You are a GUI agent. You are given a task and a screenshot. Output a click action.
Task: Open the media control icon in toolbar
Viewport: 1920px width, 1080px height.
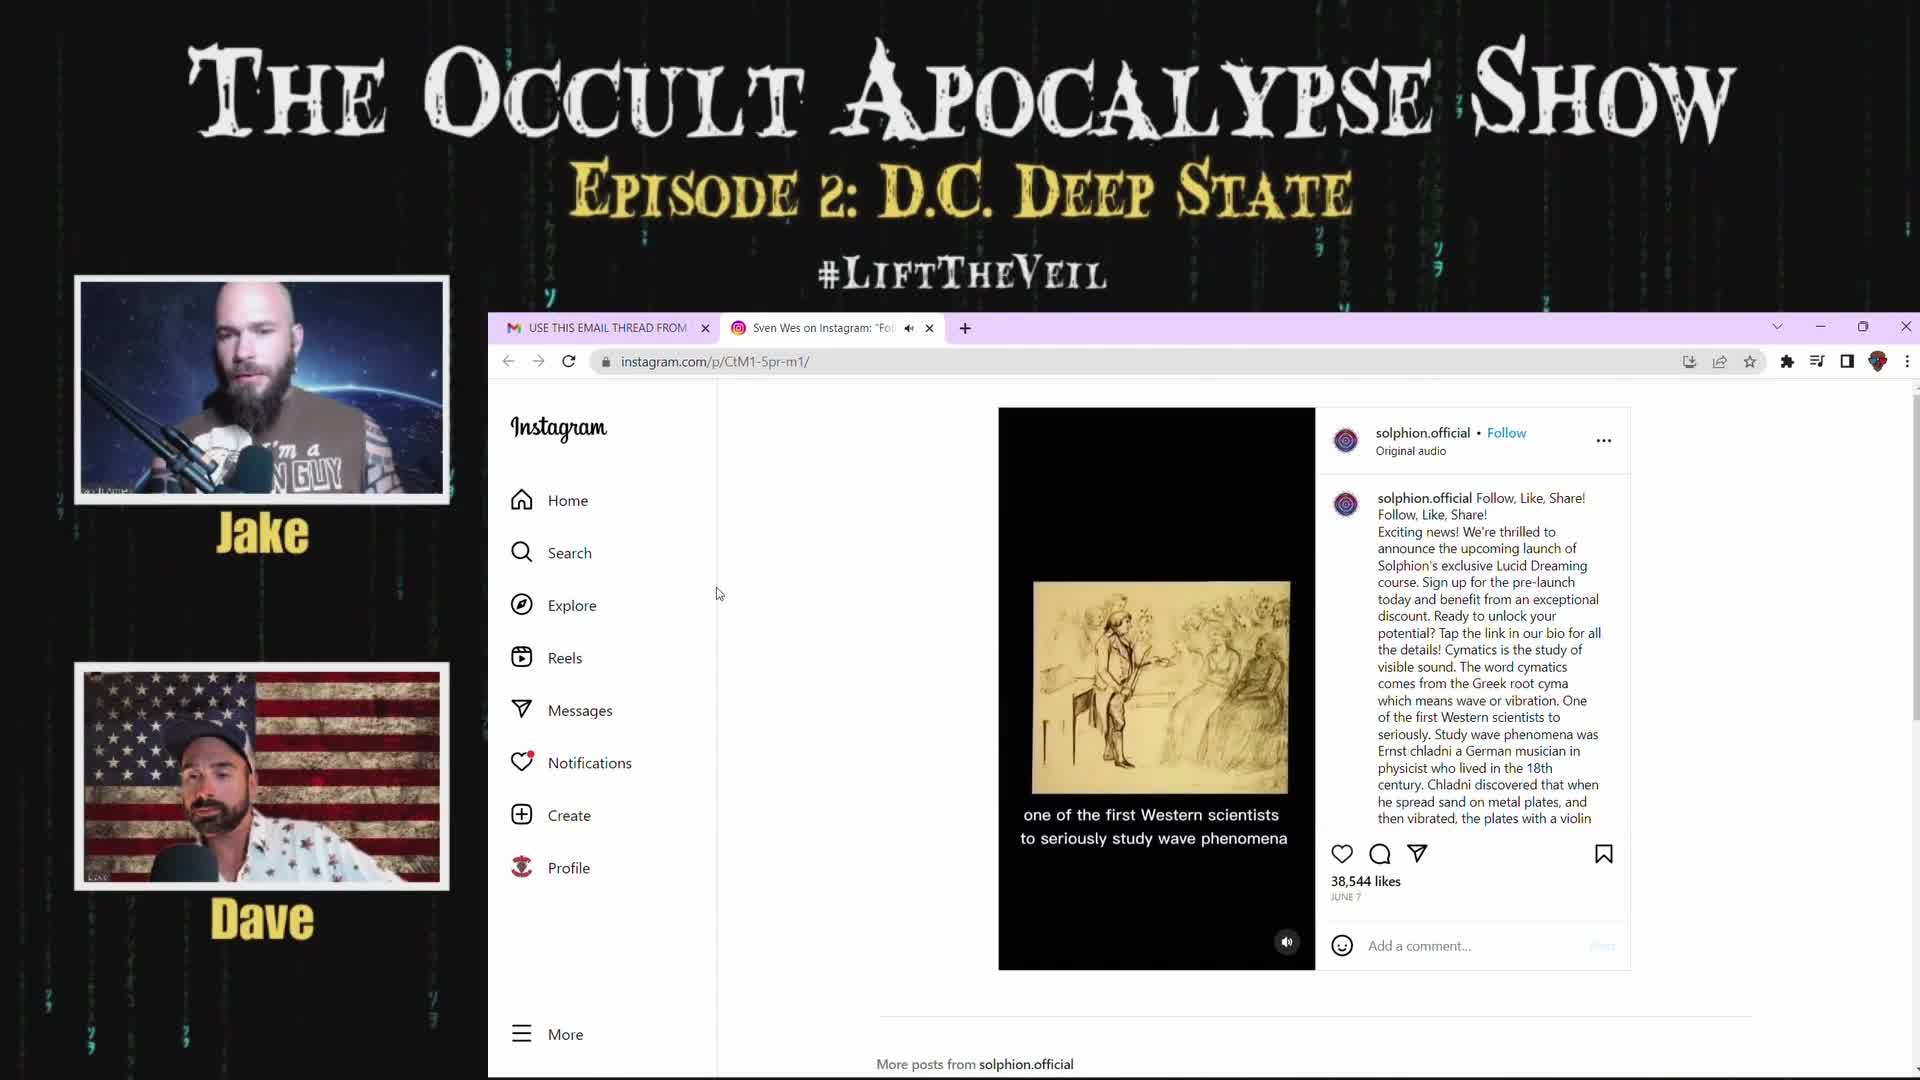point(1817,362)
